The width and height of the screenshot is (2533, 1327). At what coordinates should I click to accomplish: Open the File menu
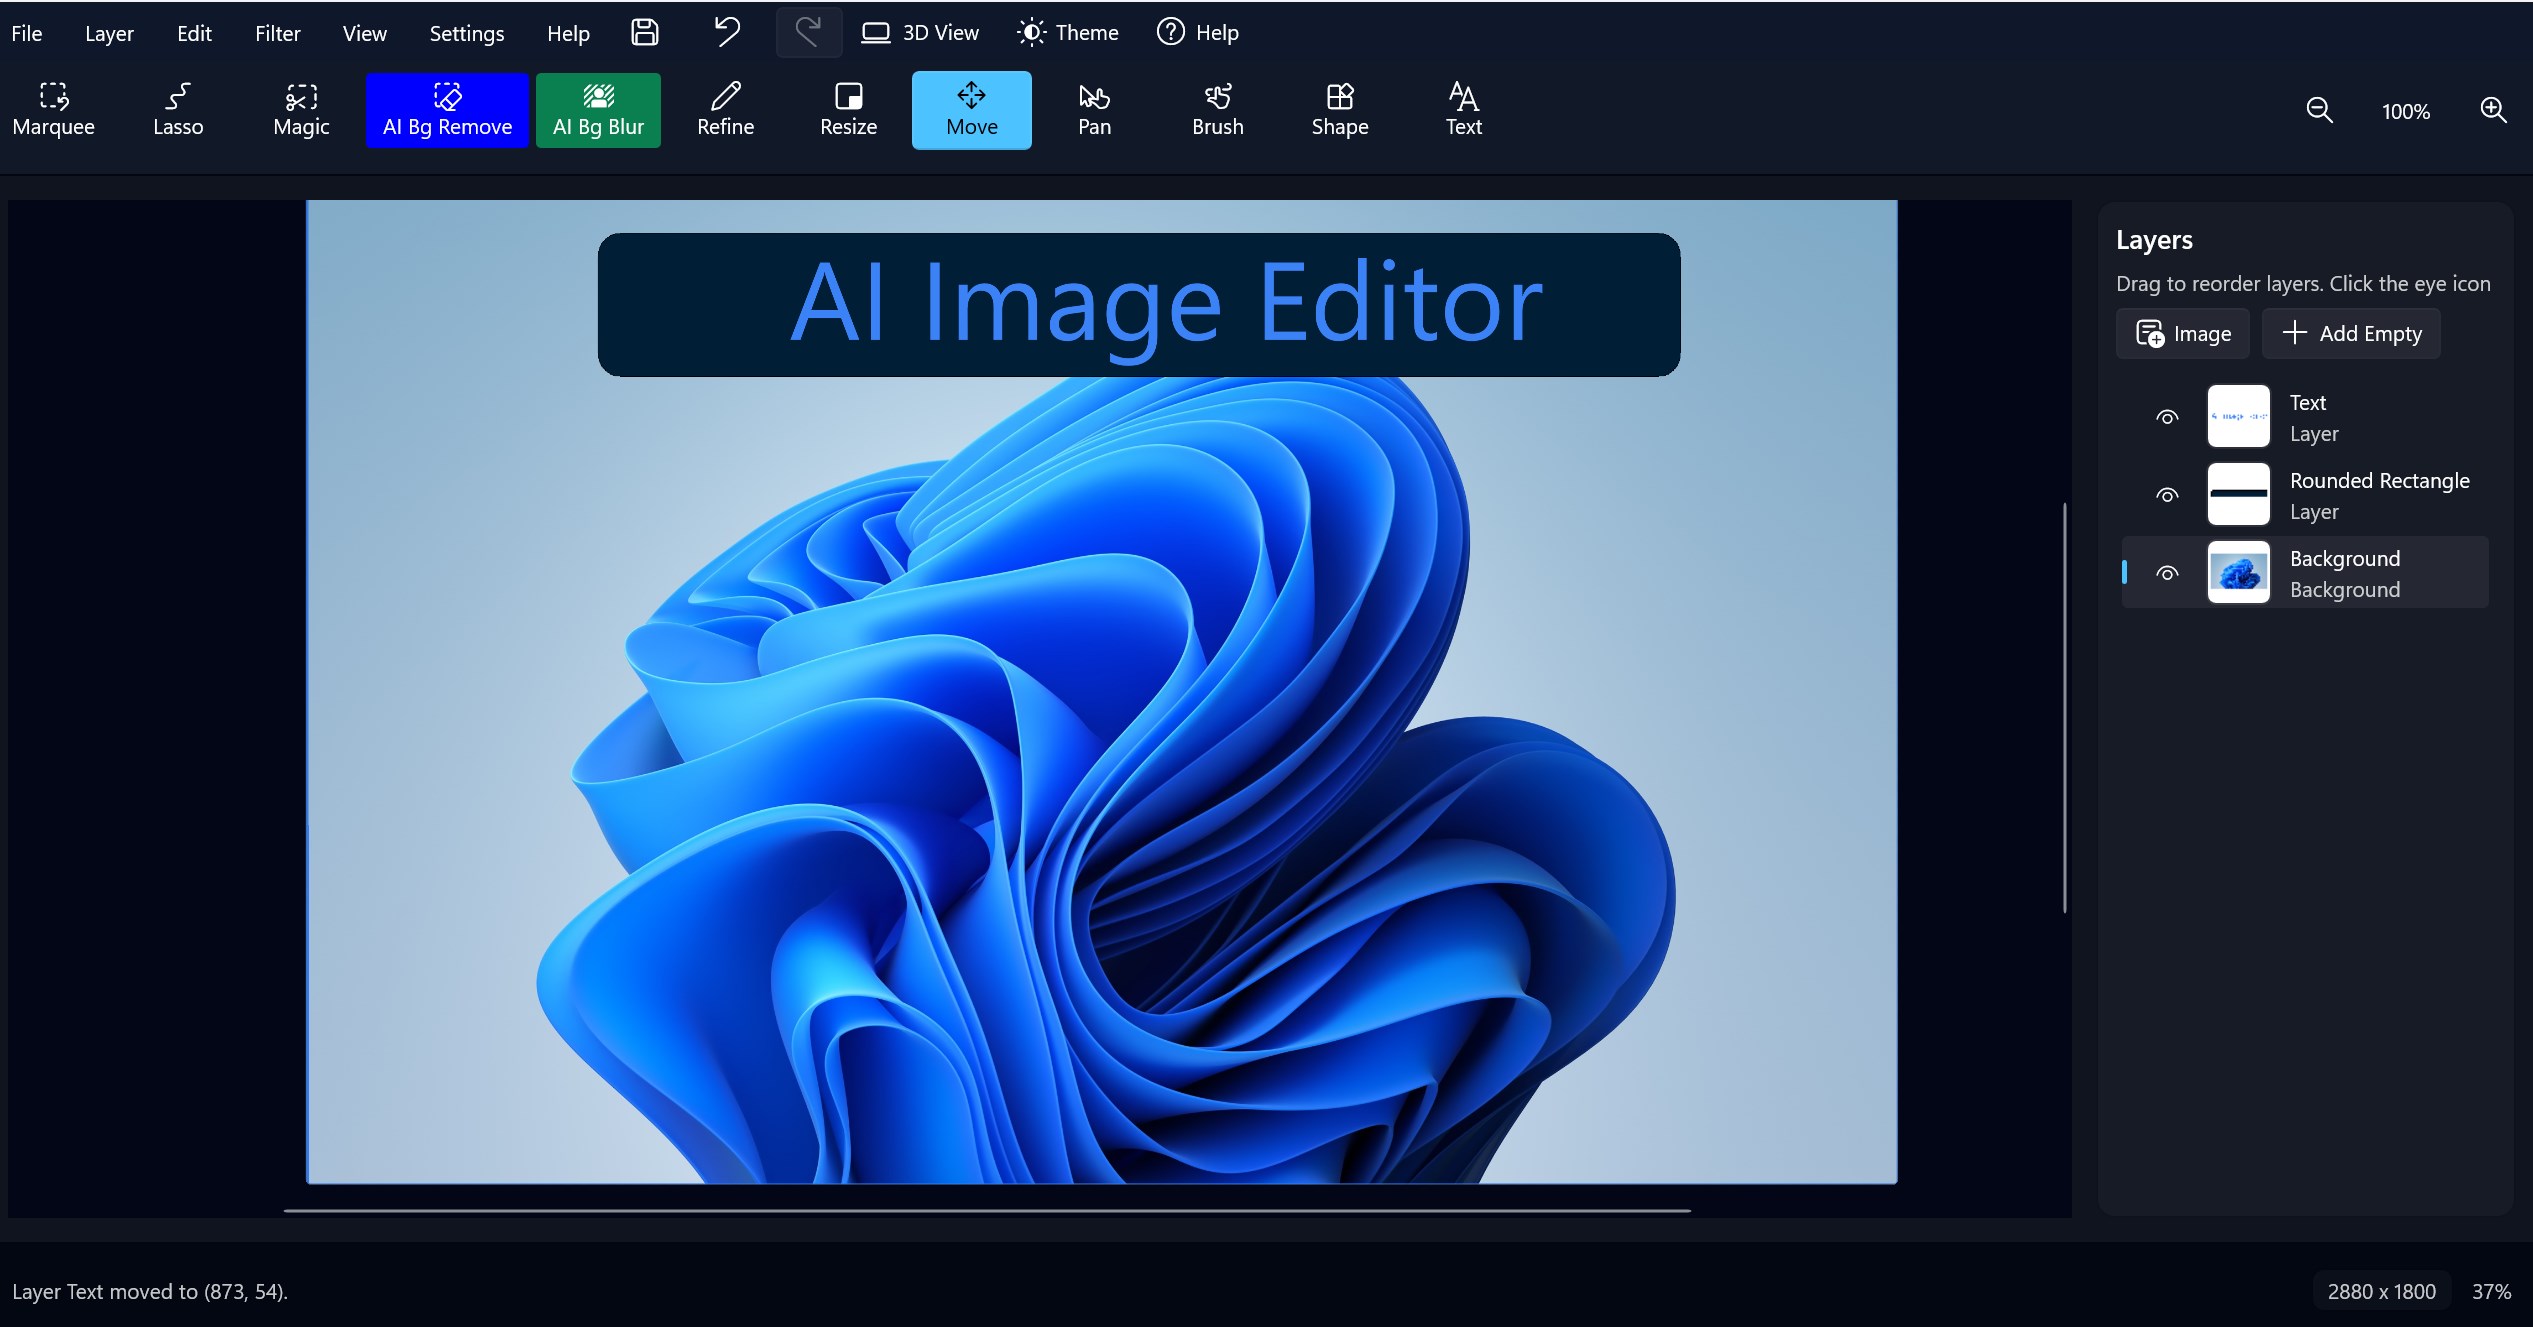[x=27, y=33]
